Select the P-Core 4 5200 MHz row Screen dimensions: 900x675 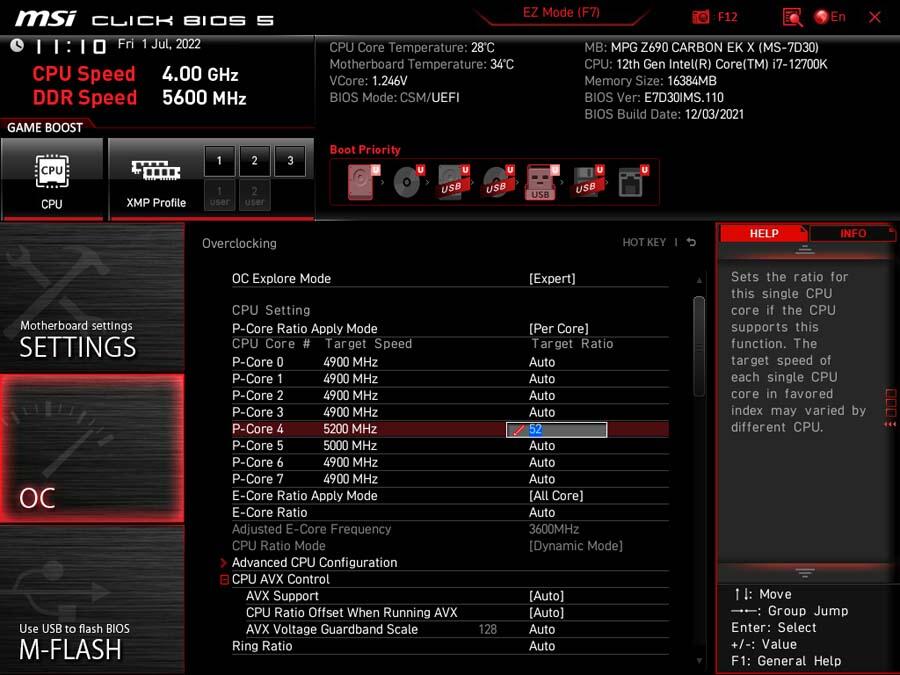point(450,429)
